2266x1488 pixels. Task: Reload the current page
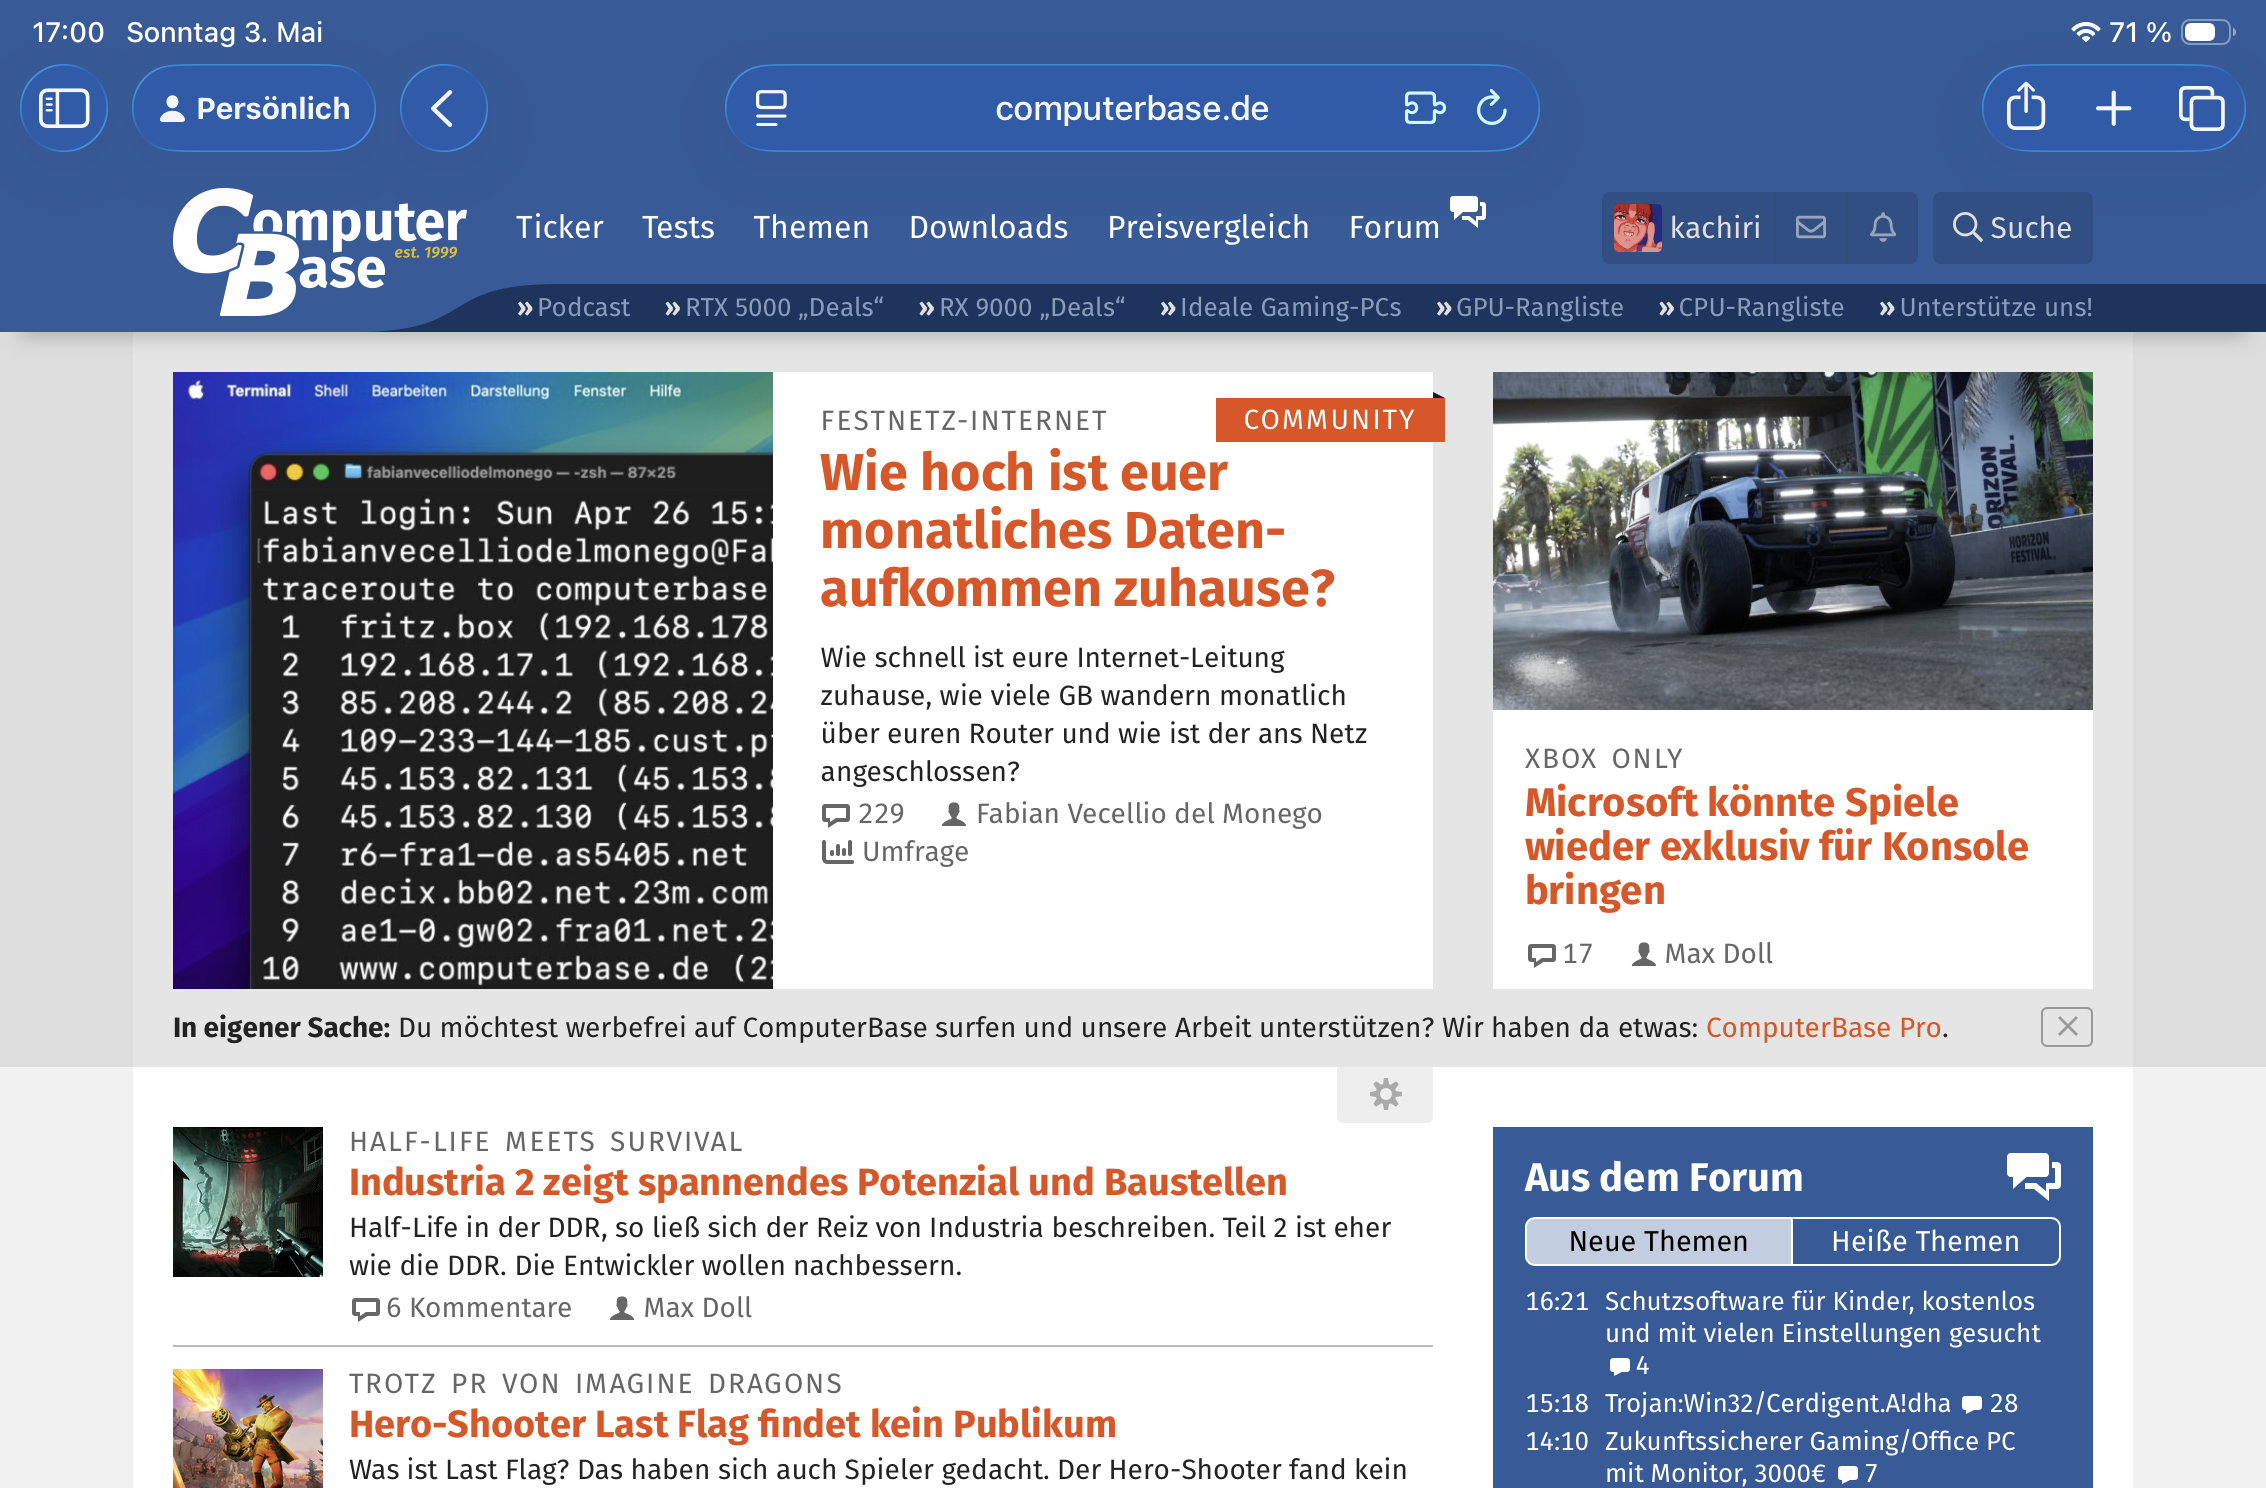click(1492, 108)
